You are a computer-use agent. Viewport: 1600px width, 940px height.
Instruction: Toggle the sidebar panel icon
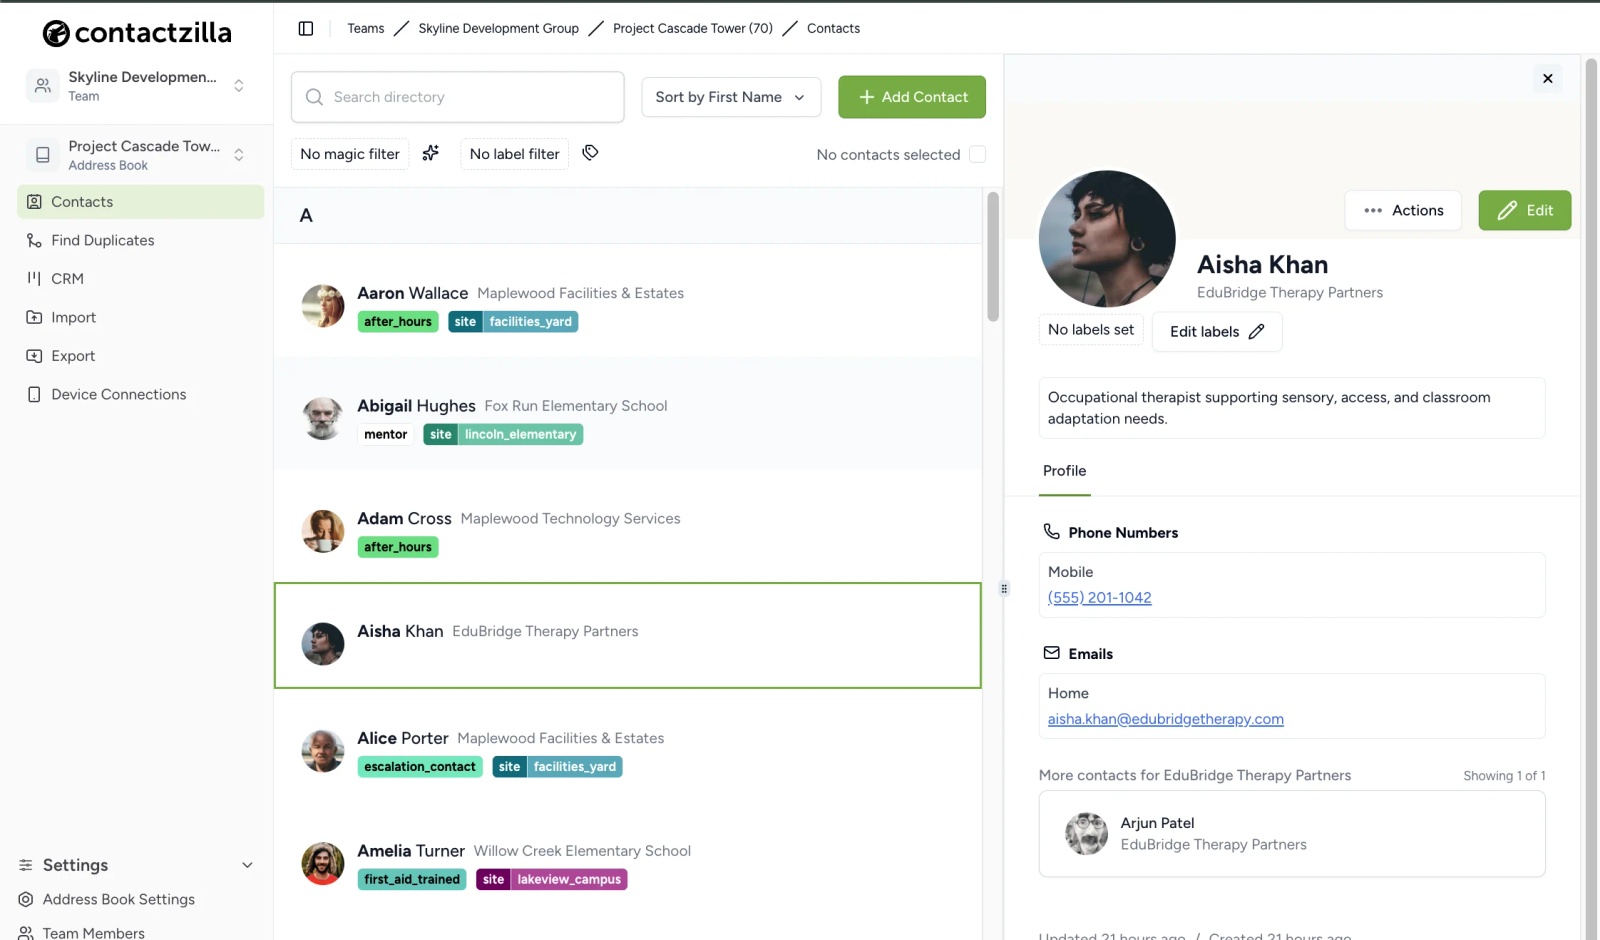(x=306, y=28)
